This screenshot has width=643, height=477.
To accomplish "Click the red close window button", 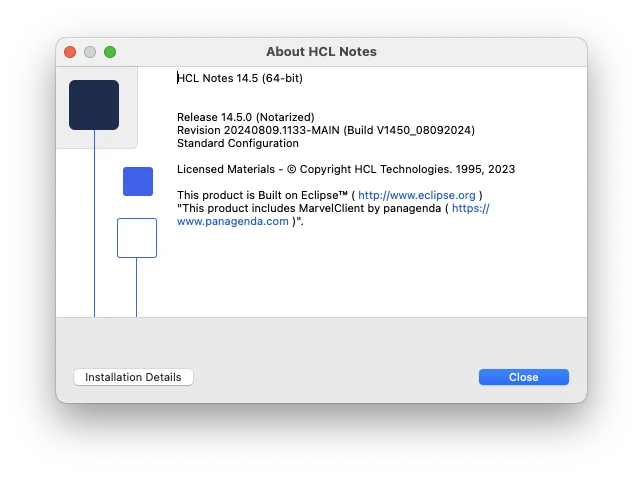I will click(x=70, y=52).
